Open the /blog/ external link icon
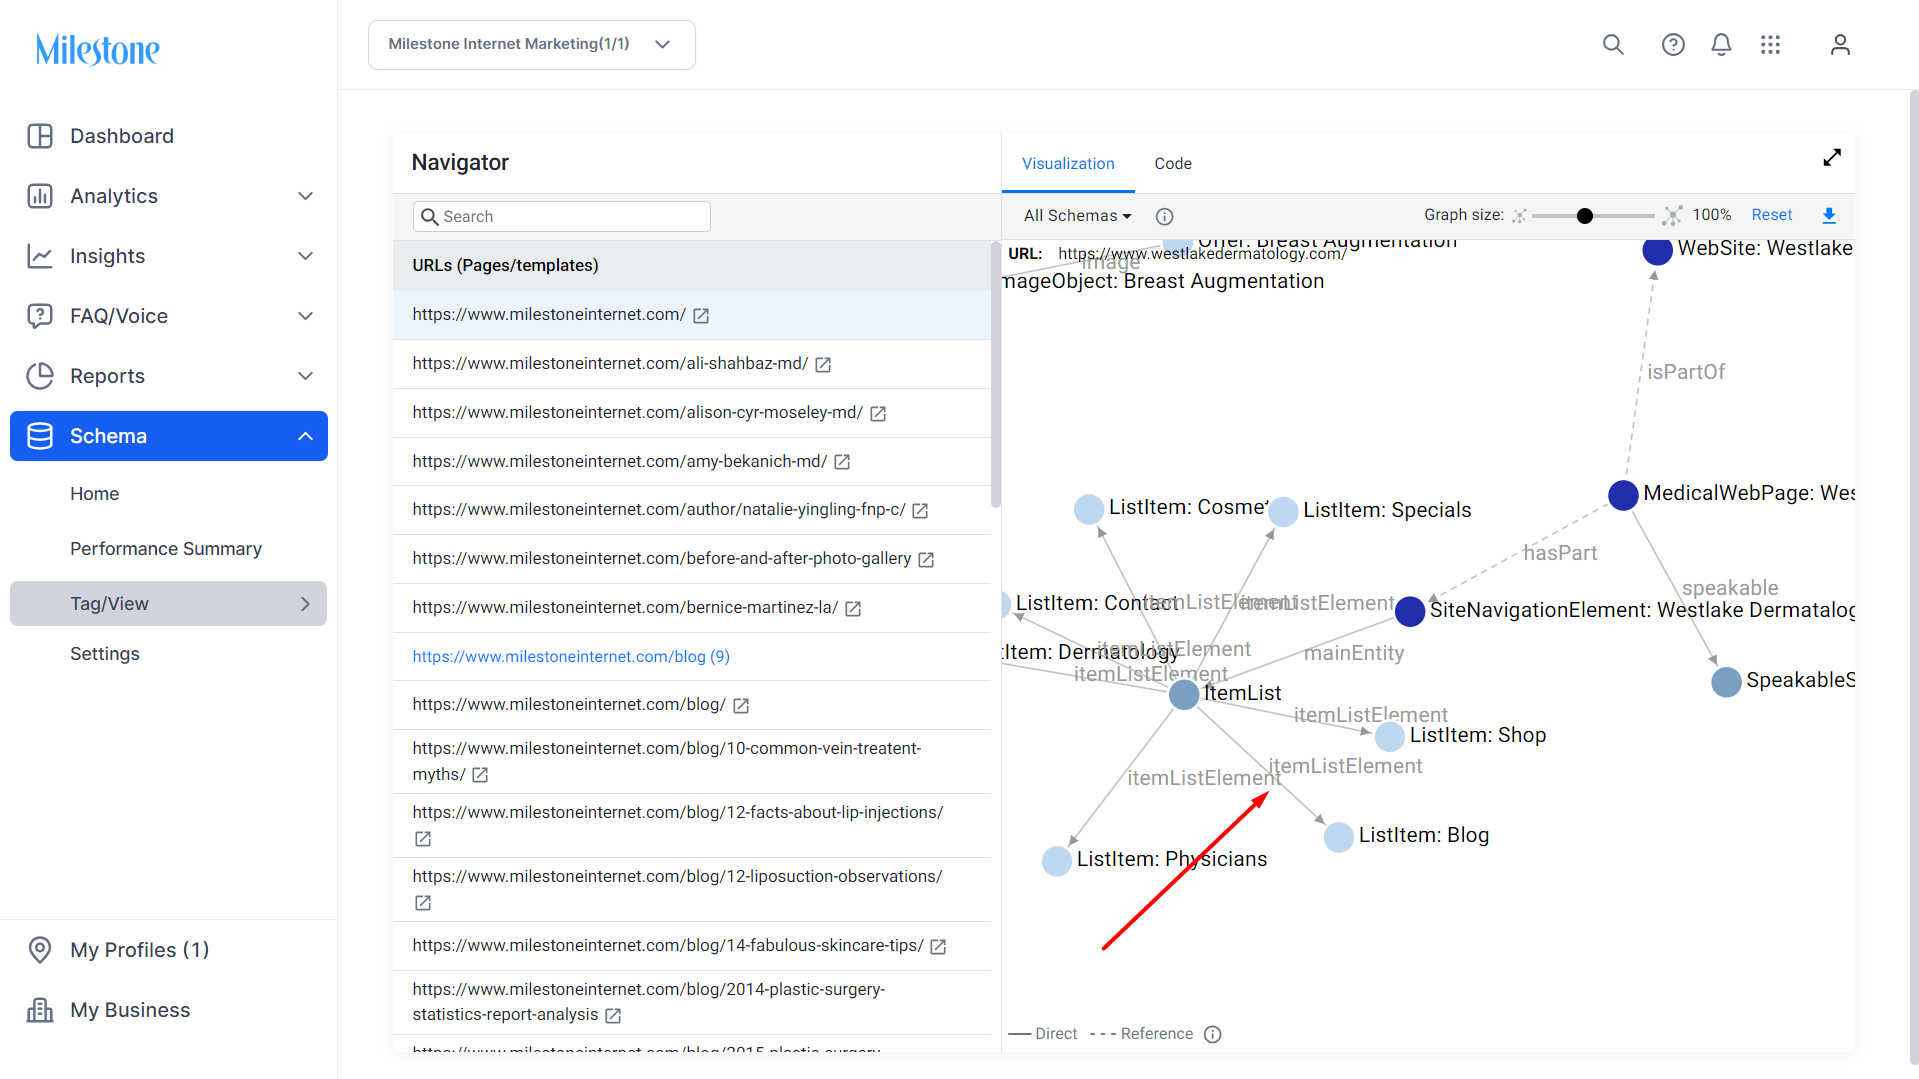The height and width of the screenshot is (1079, 1919). (741, 706)
